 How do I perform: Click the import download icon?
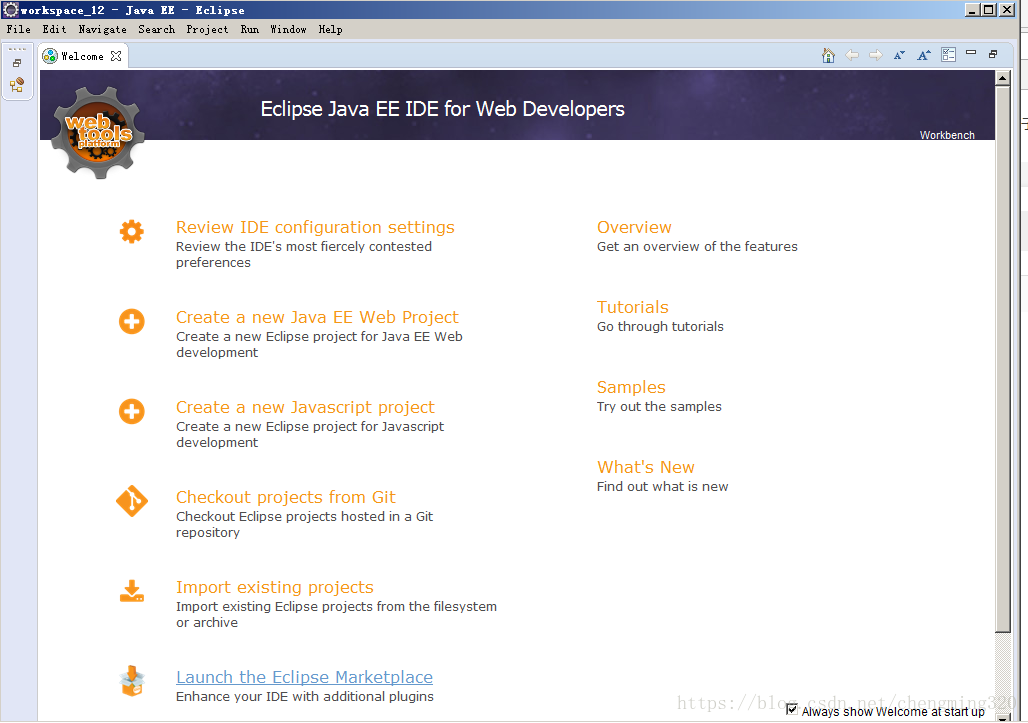pos(132,591)
